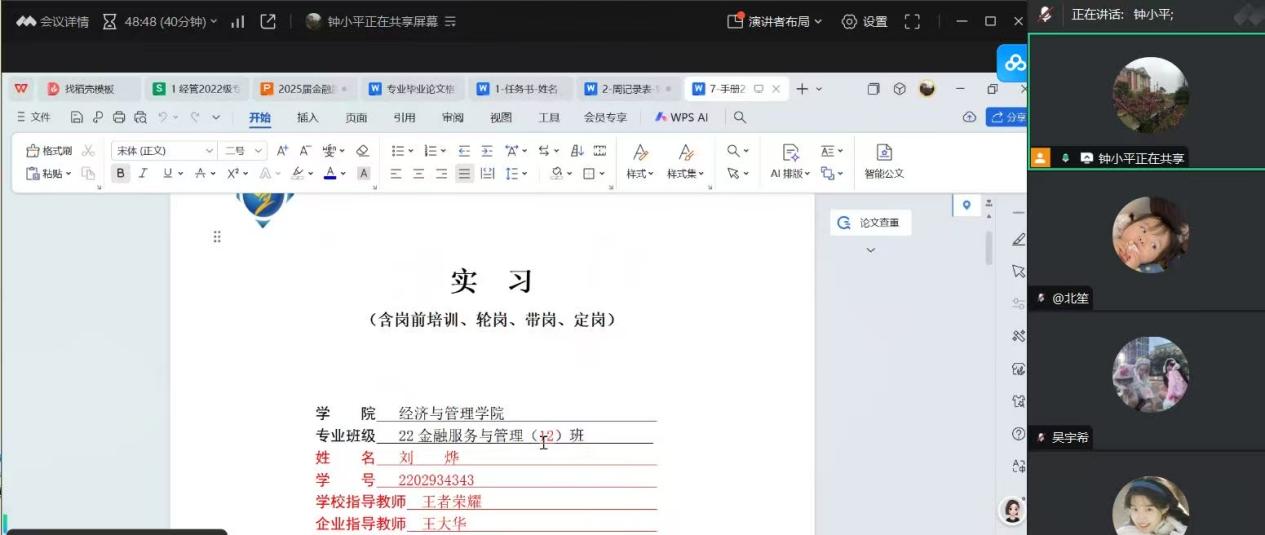Open the 审阅 ribbon tab
The width and height of the screenshot is (1265, 535).
point(453,117)
